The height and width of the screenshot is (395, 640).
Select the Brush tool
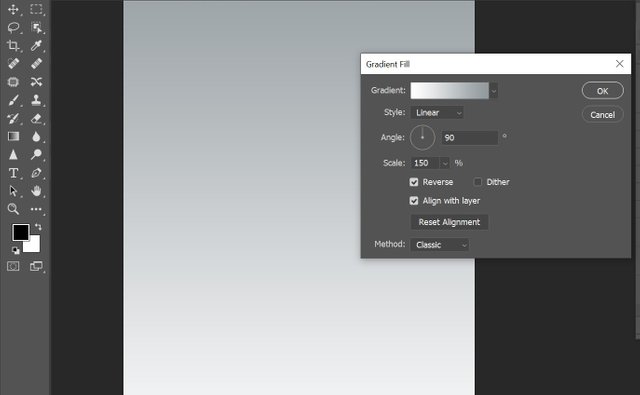point(13,100)
